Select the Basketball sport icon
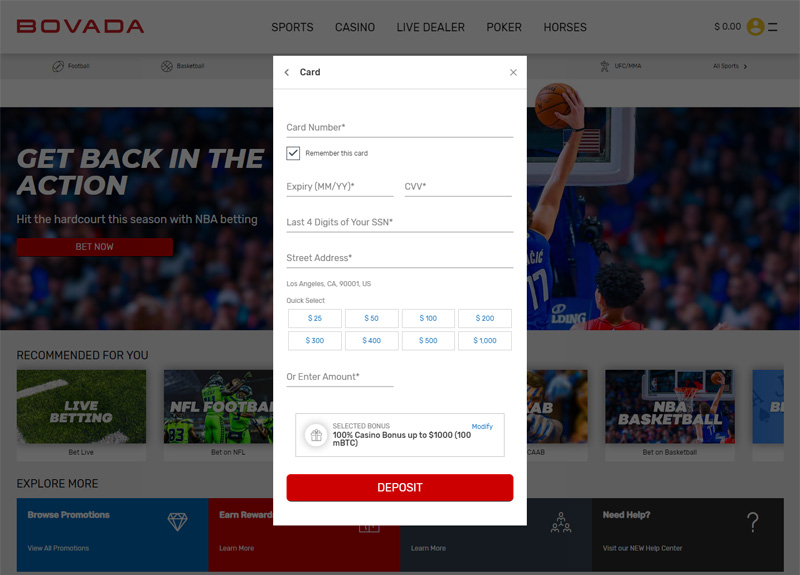 pyautogui.click(x=167, y=66)
